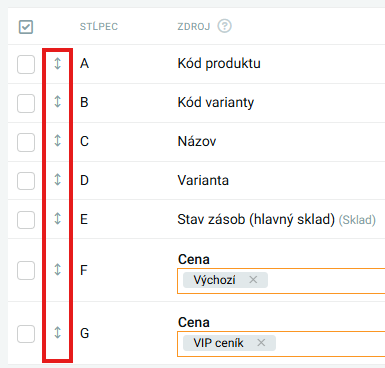Click the reorder arrow for column G
The height and width of the screenshot is (368, 385).
pos(58,333)
